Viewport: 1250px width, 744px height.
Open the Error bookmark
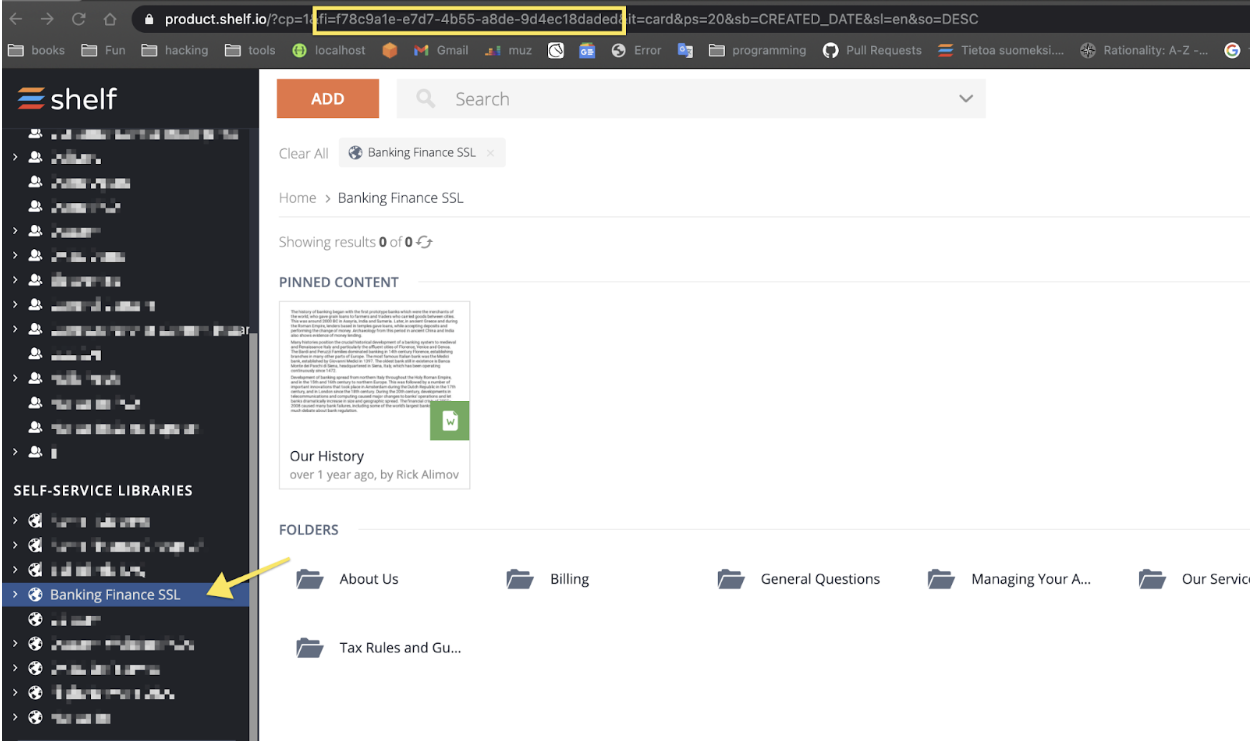coord(636,50)
